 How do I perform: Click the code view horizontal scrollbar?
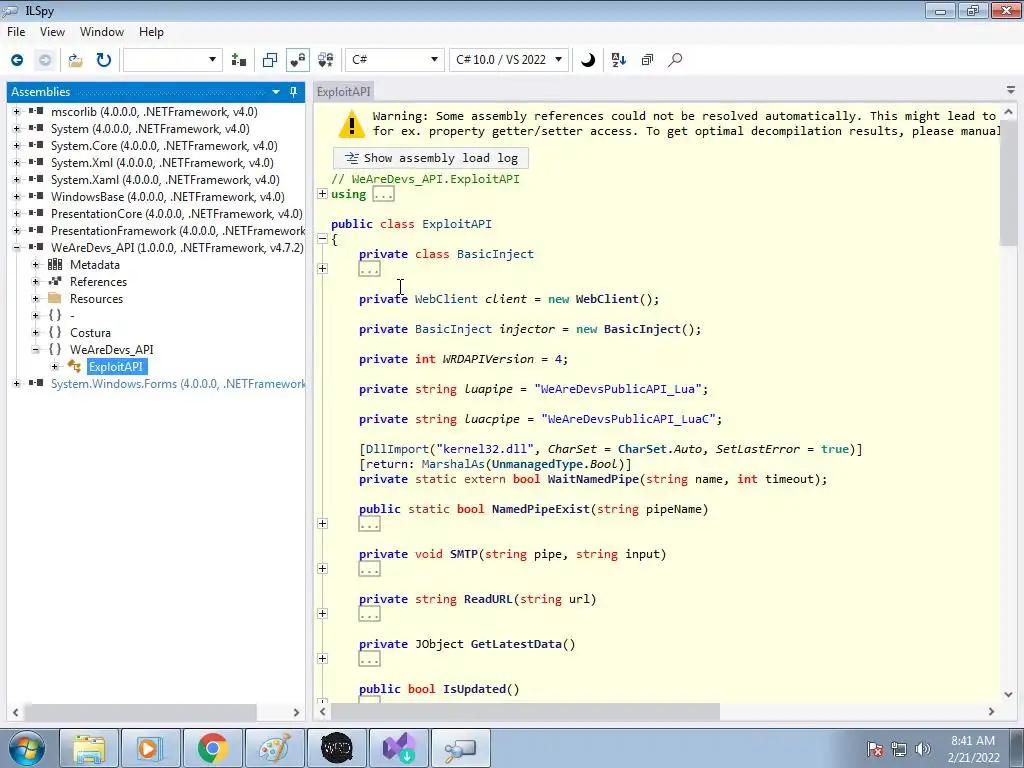click(526, 711)
